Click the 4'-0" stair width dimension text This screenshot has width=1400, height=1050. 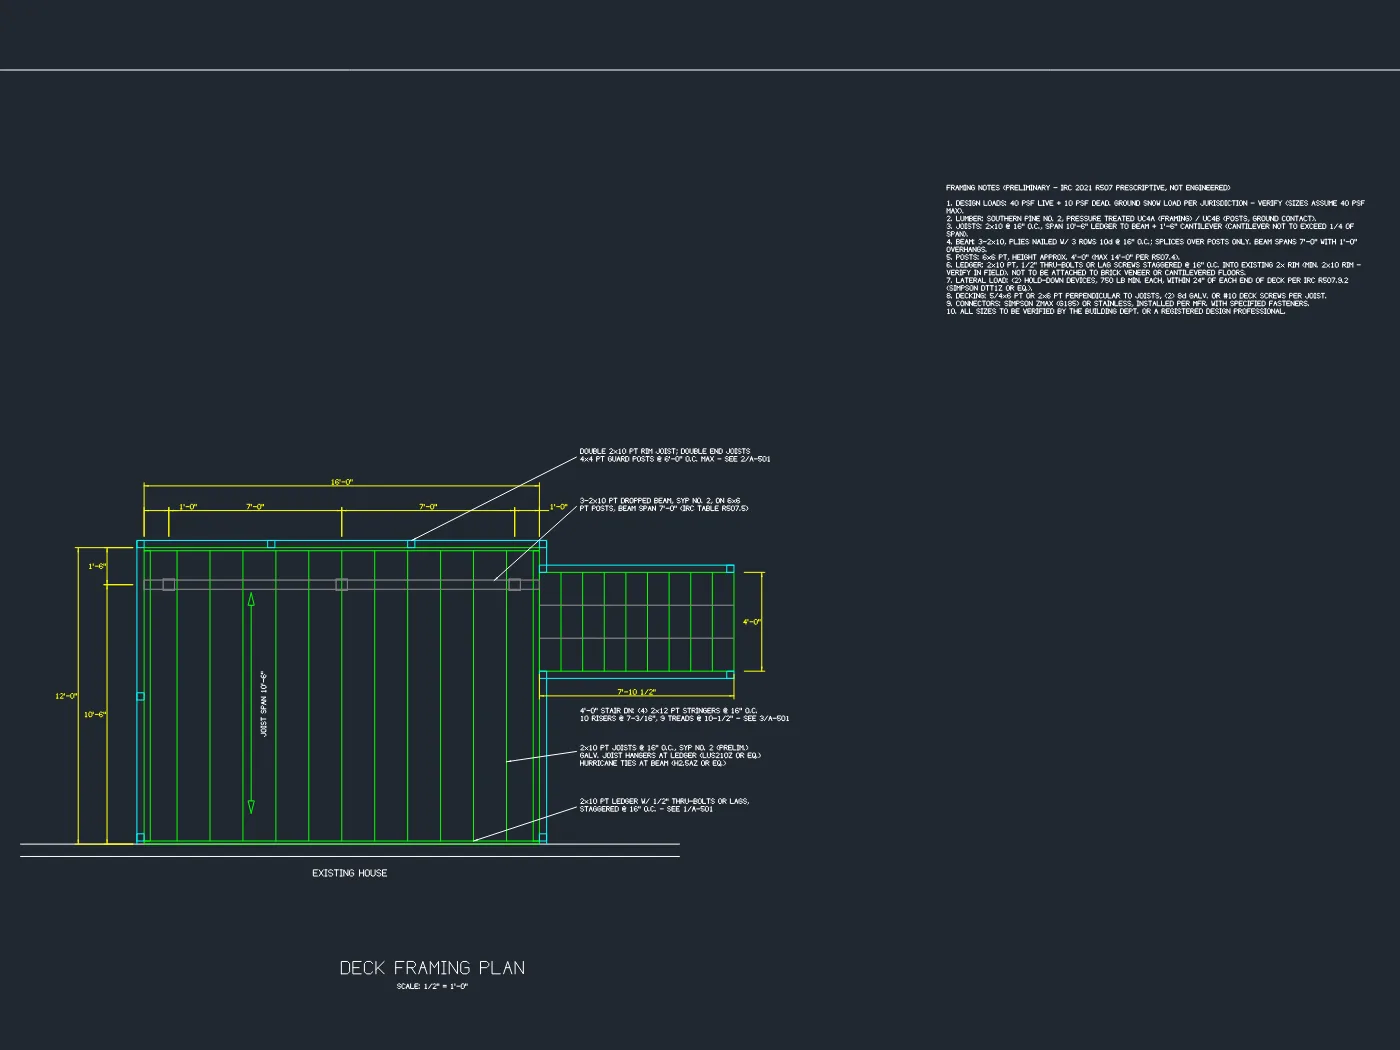752,622
